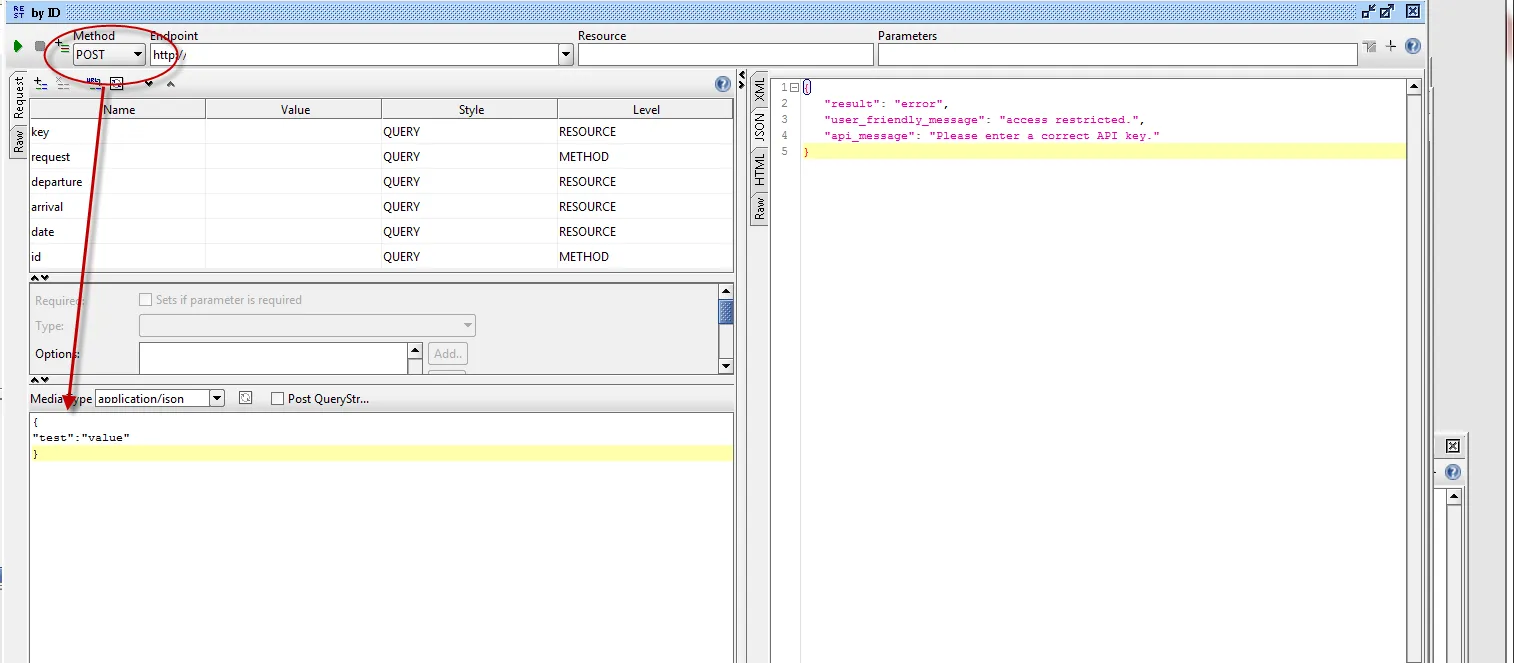Screen dimensions: 1514x663
Task: Select the 'request' parameter name cell
Action: tap(118, 157)
